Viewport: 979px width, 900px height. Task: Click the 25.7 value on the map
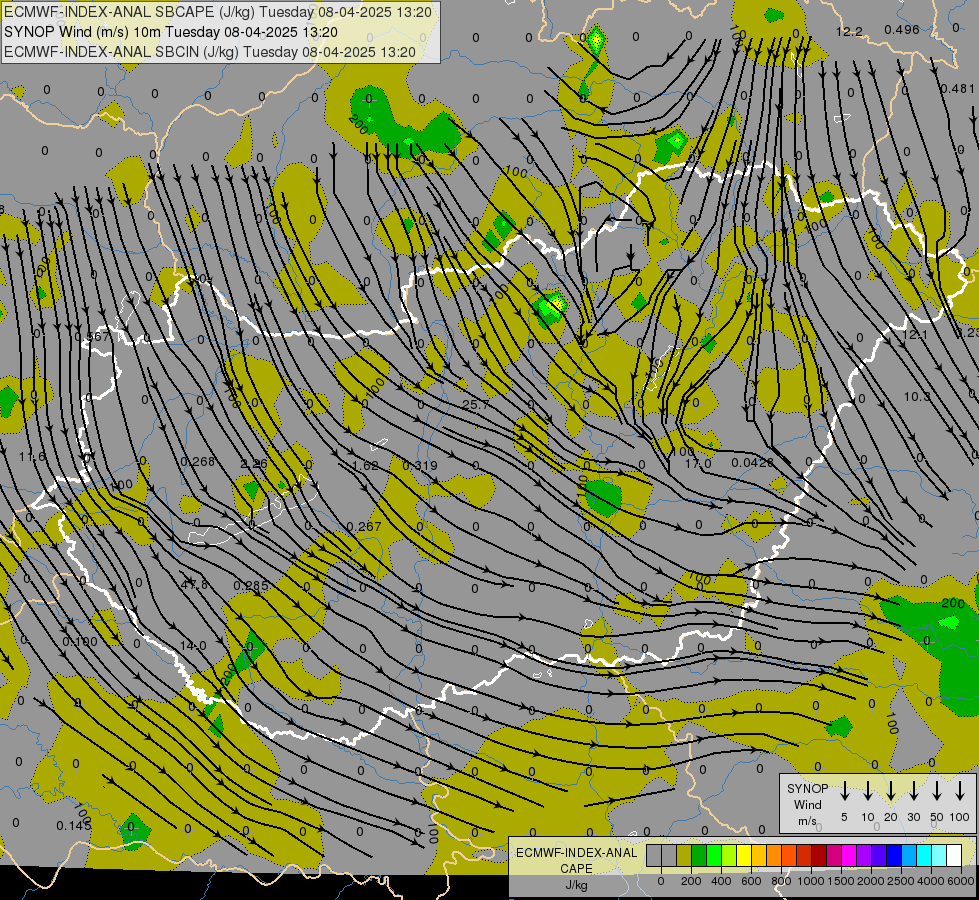475,405
